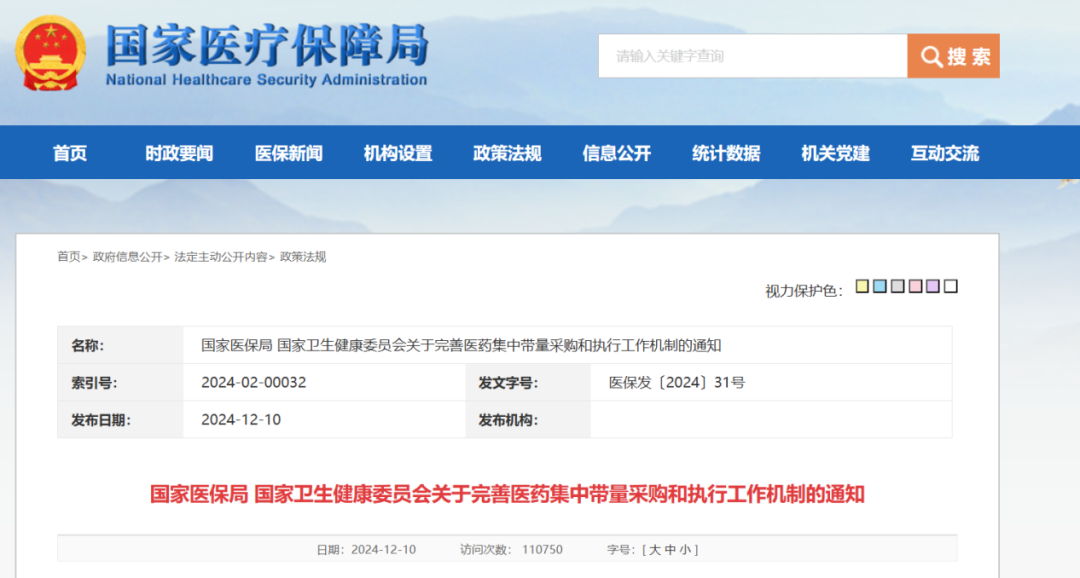Open the 统计数据 menu item
This screenshot has width=1080, height=578.
(726, 153)
